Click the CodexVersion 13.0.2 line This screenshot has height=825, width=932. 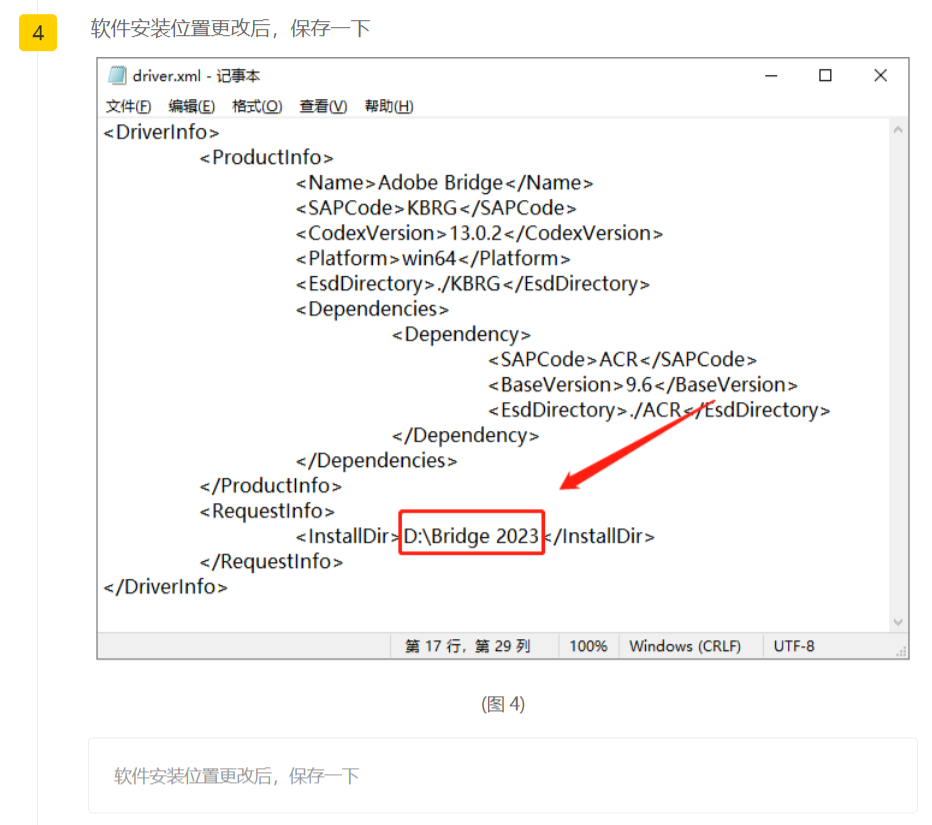click(479, 233)
